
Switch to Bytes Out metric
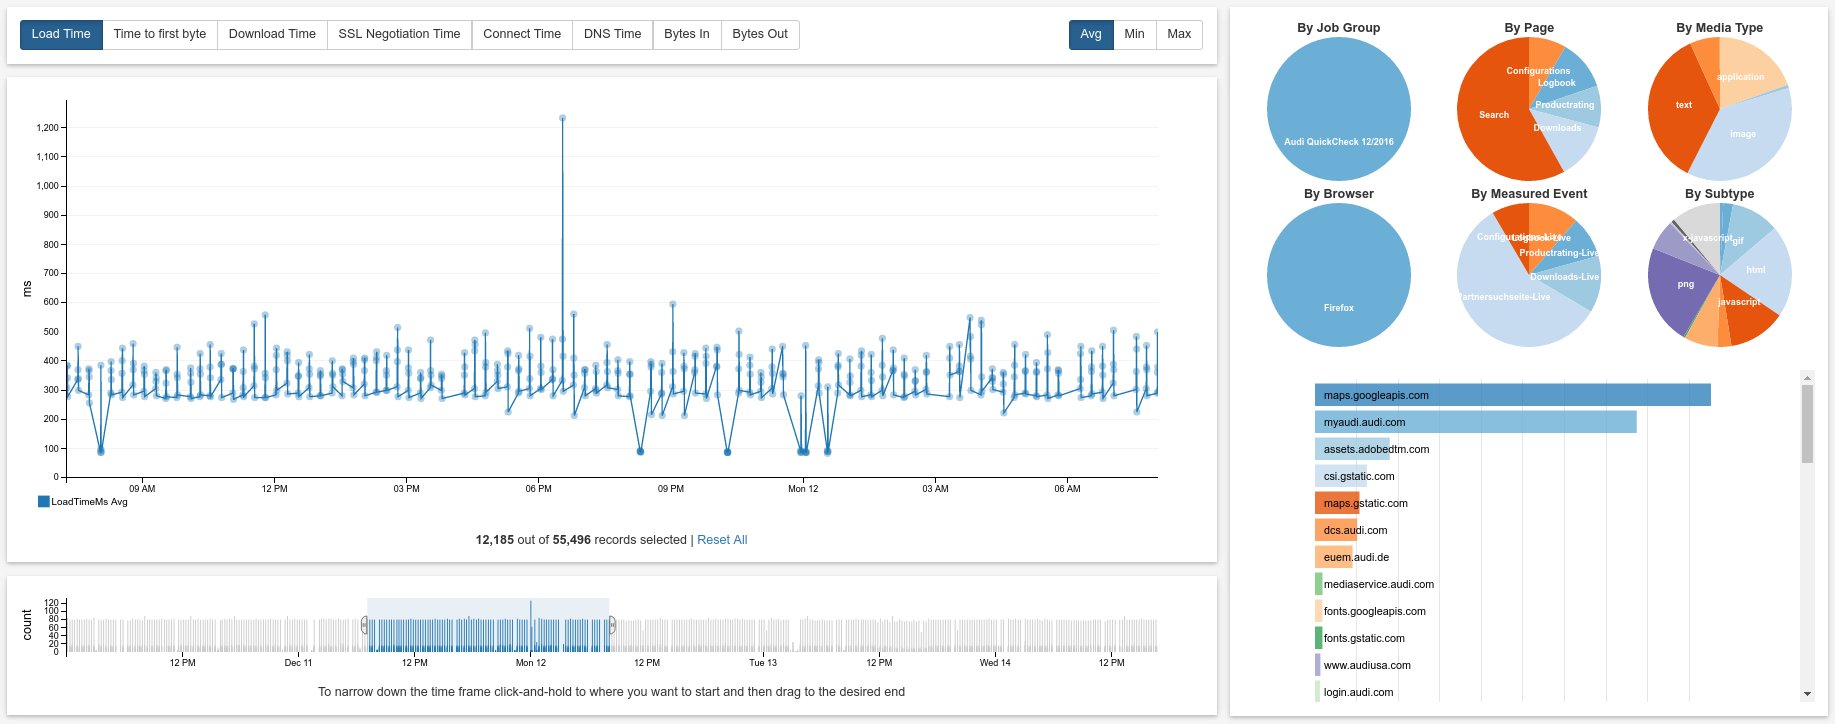click(760, 34)
